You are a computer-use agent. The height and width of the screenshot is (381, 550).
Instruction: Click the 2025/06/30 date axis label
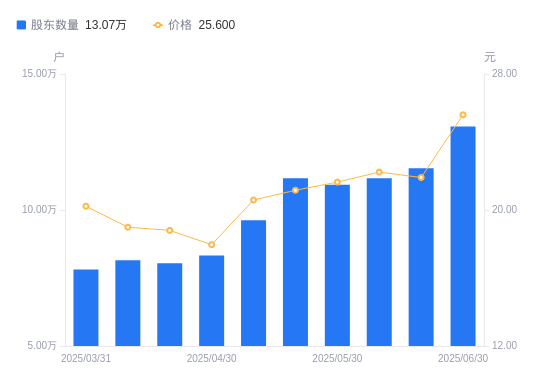pos(463,358)
